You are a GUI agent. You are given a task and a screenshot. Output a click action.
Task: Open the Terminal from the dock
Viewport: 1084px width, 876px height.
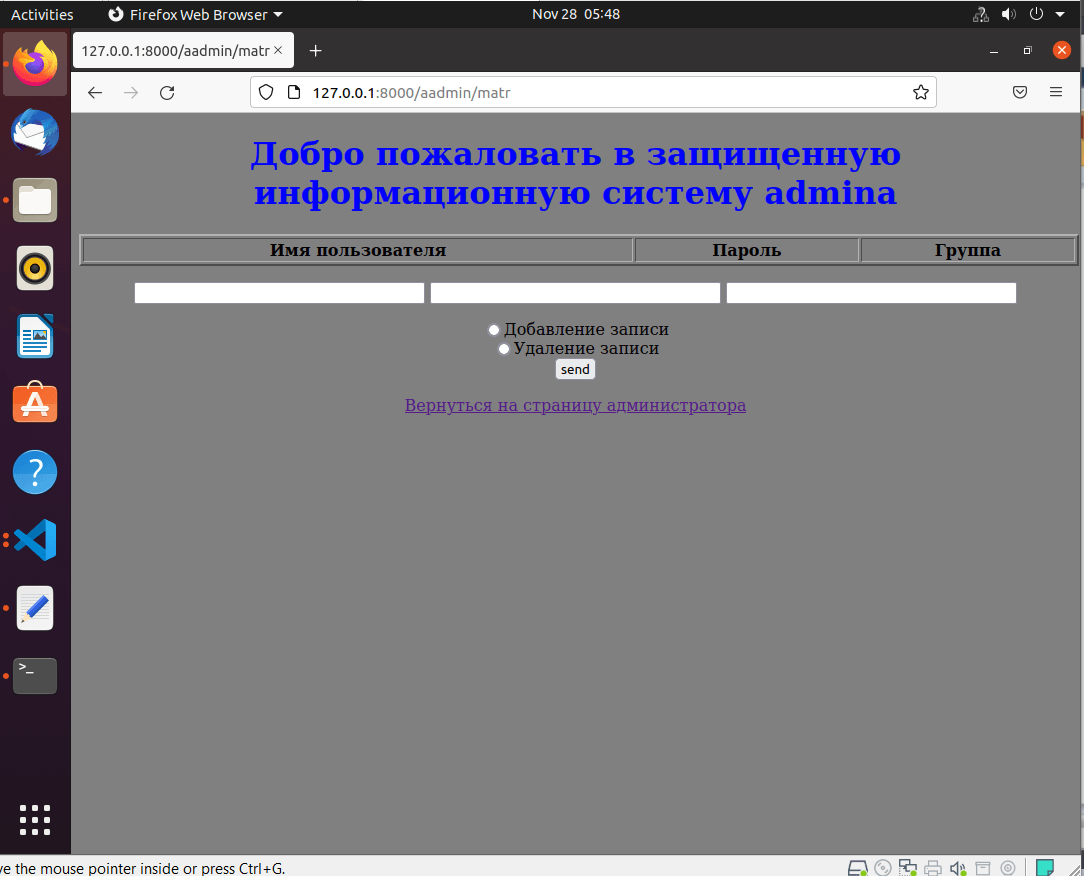coord(35,676)
